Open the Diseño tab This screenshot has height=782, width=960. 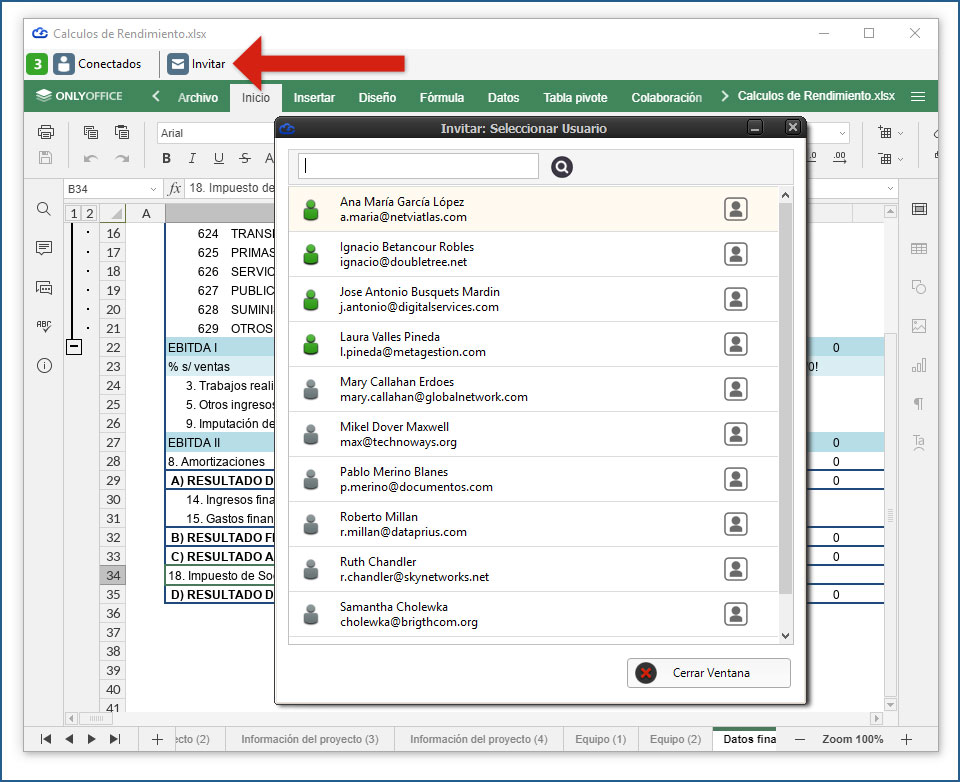coord(377,97)
